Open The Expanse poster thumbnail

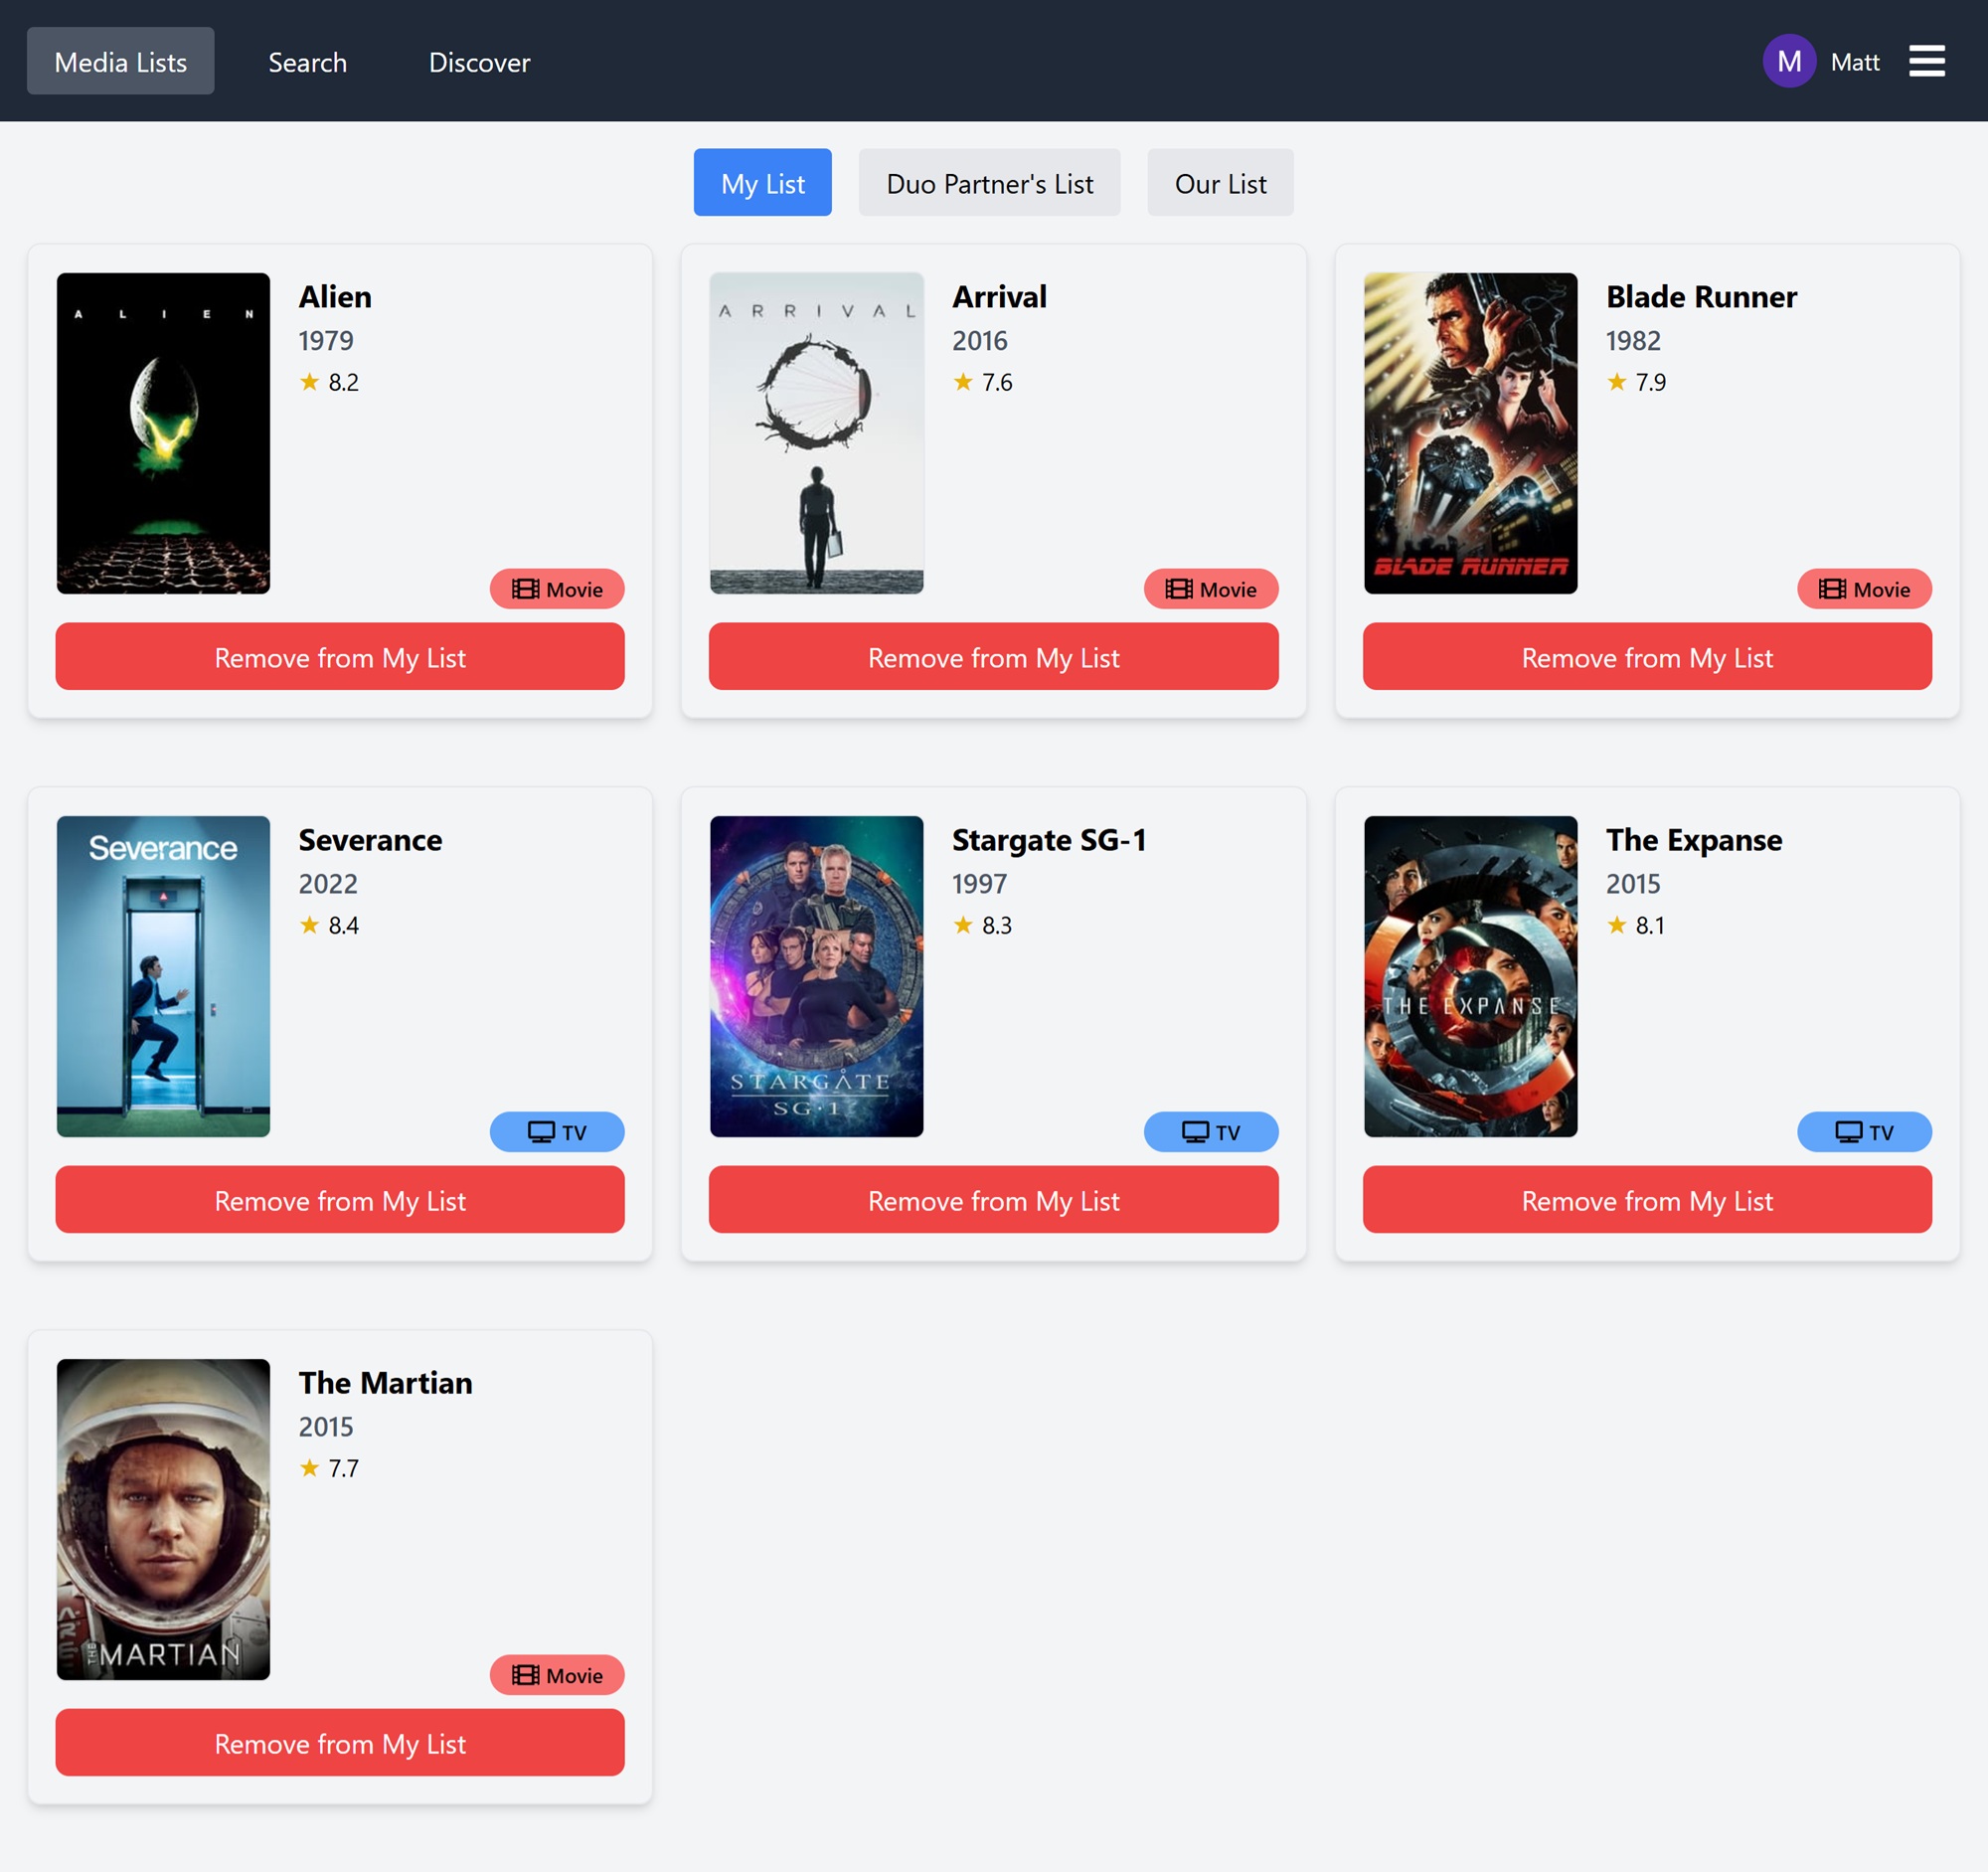(x=1471, y=976)
